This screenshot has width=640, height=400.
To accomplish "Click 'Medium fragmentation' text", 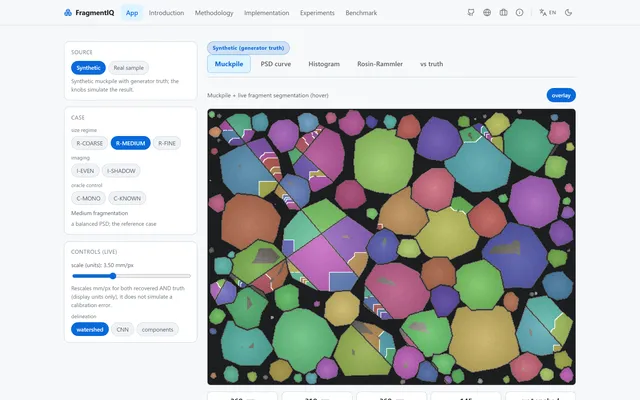I will coord(100,213).
